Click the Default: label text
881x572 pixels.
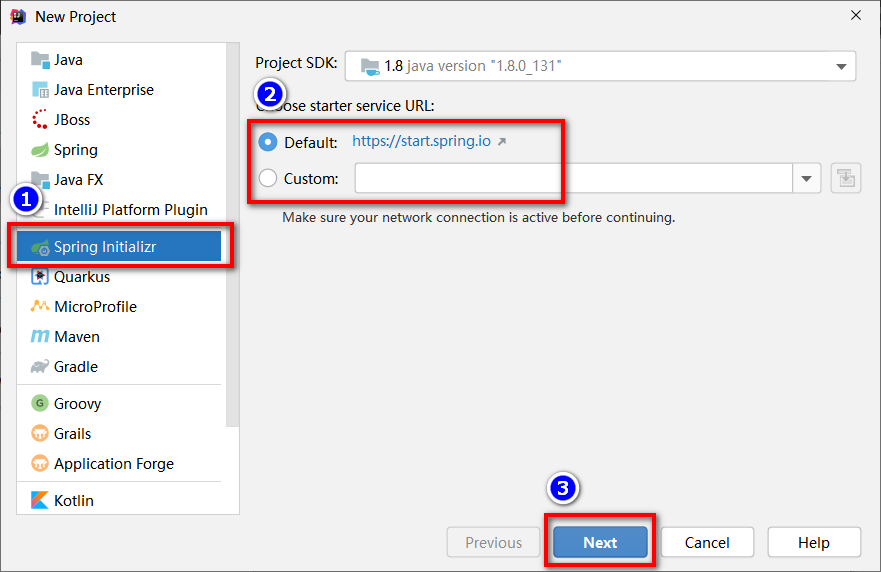[311, 143]
